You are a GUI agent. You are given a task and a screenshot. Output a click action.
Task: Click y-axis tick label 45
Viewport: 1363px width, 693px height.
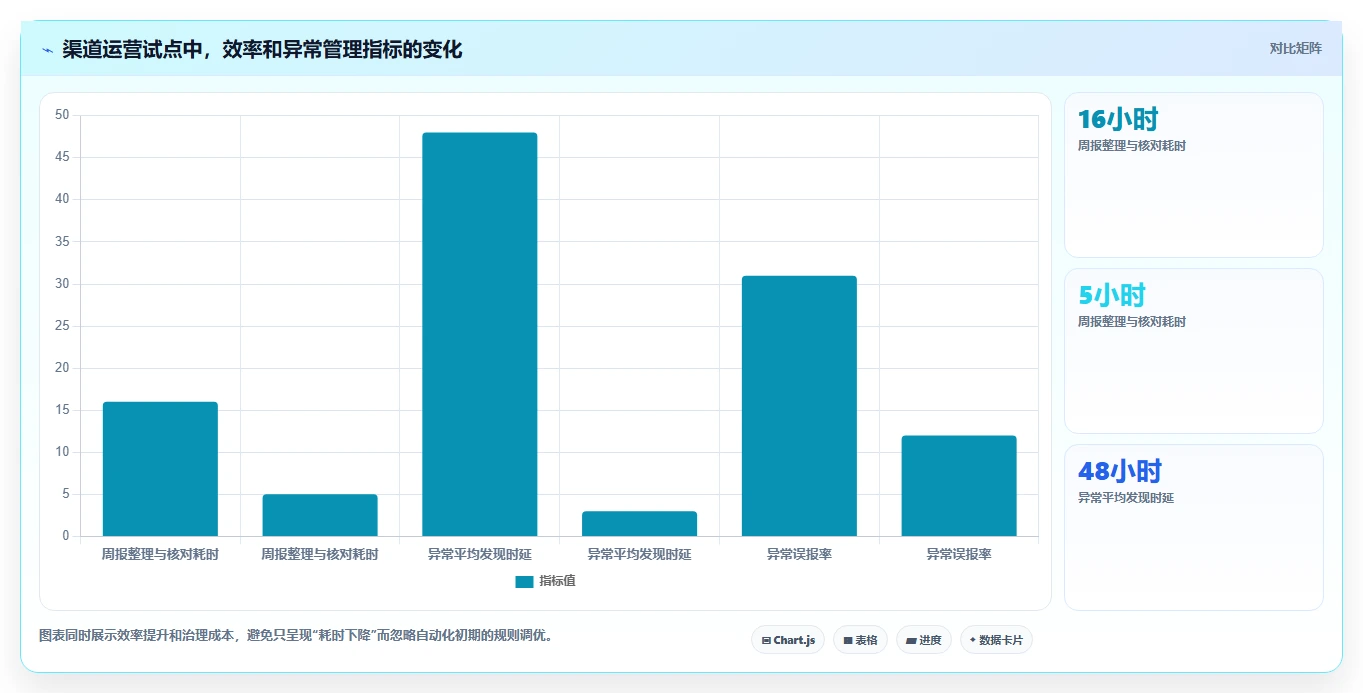coord(62,157)
